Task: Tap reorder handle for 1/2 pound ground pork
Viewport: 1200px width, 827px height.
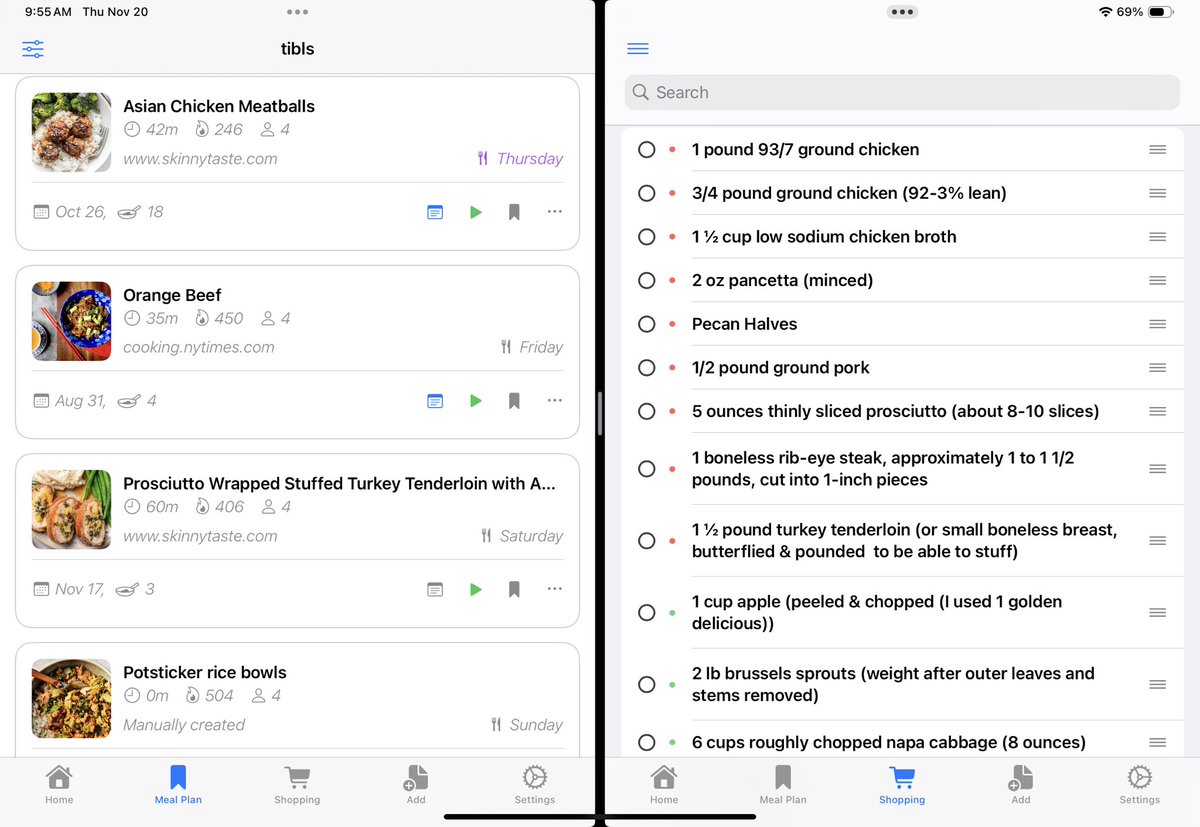Action: pyautogui.click(x=1157, y=368)
